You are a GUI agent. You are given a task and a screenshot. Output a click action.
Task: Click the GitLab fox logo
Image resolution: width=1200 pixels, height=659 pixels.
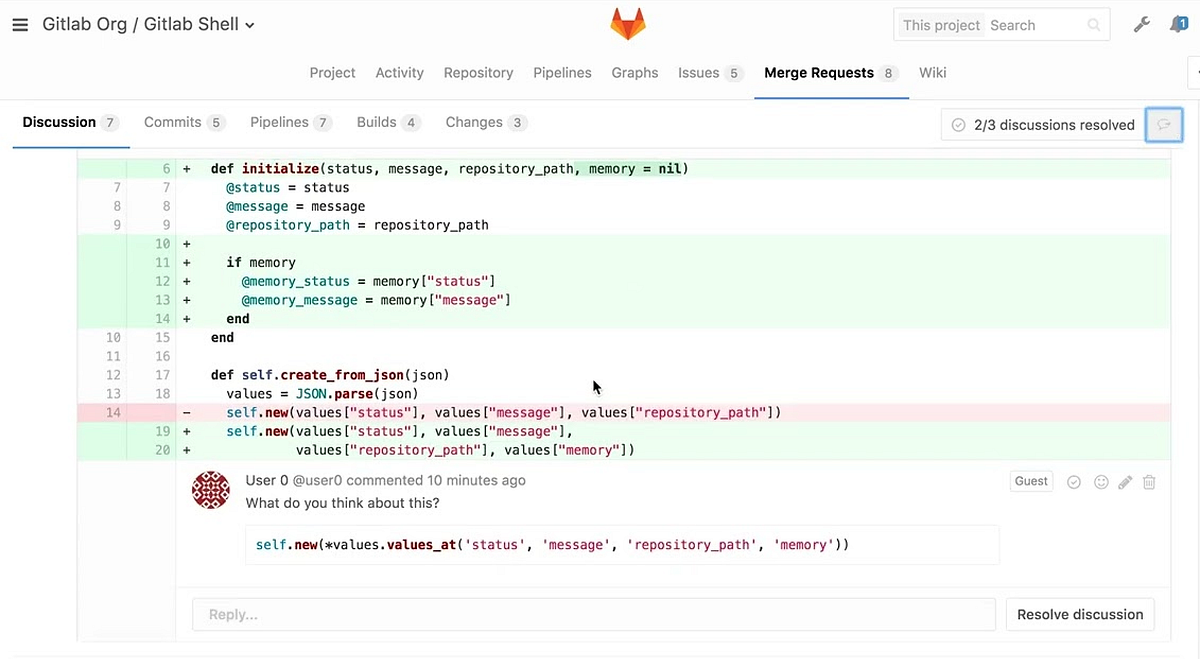pos(627,22)
